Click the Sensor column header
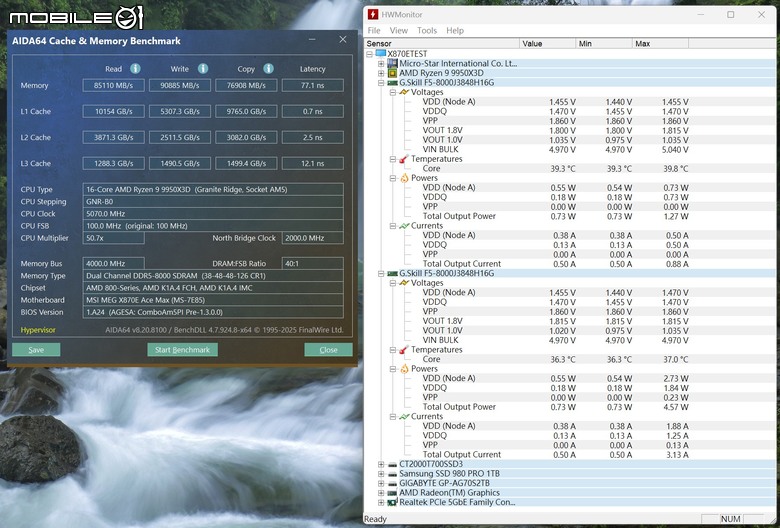This screenshot has height=528, width=780. [x=442, y=43]
